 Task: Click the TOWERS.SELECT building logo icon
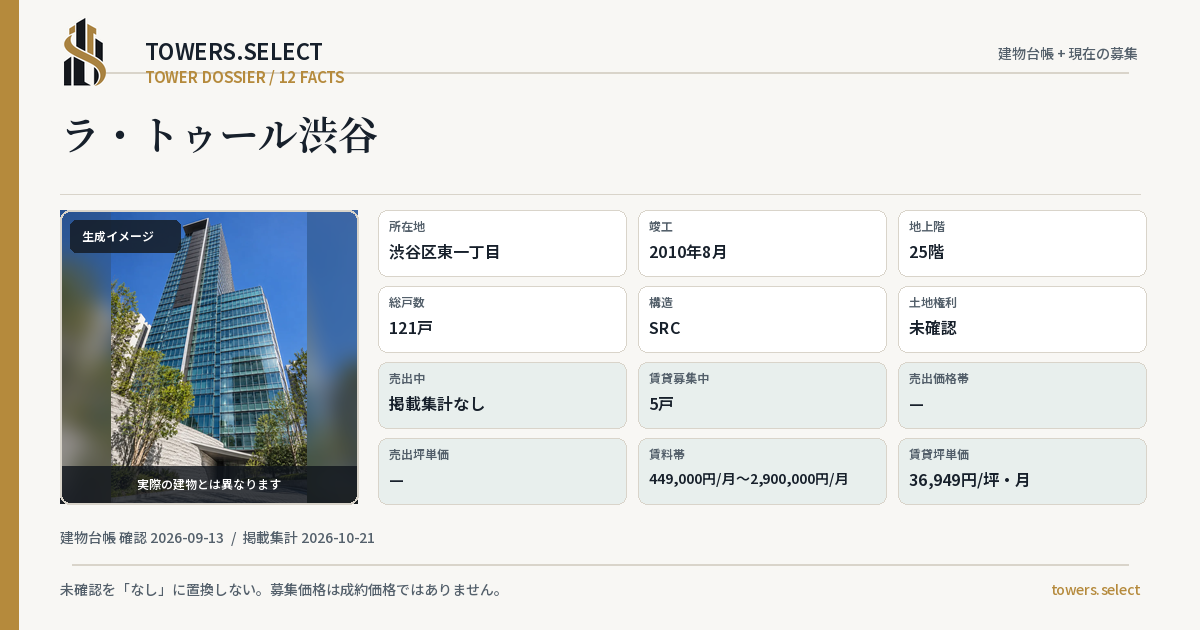pos(85,52)
